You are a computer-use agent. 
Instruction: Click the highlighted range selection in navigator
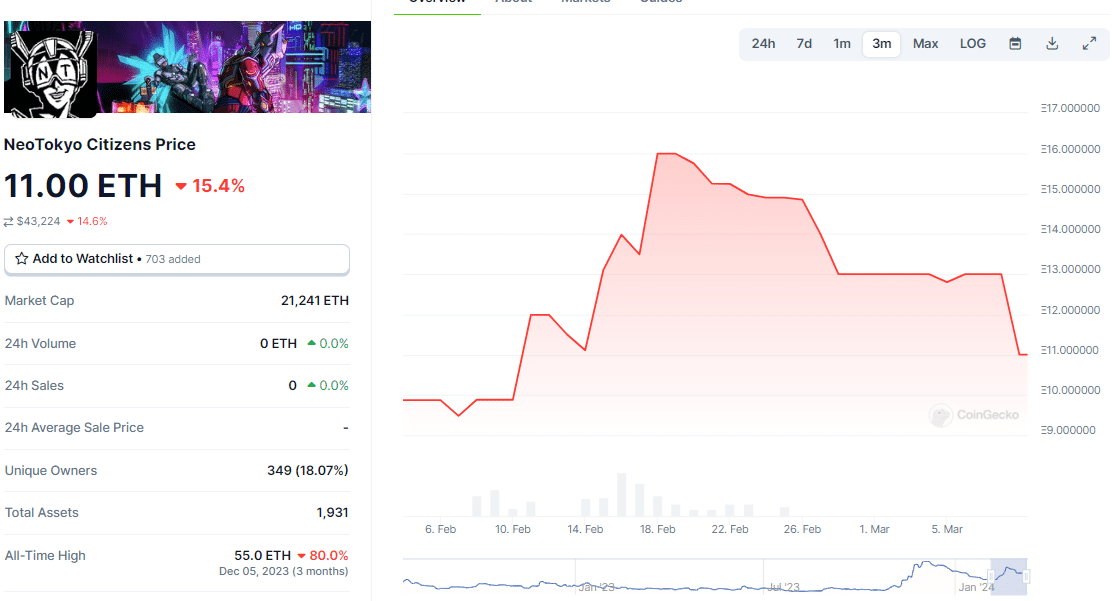coord(1008,576)
